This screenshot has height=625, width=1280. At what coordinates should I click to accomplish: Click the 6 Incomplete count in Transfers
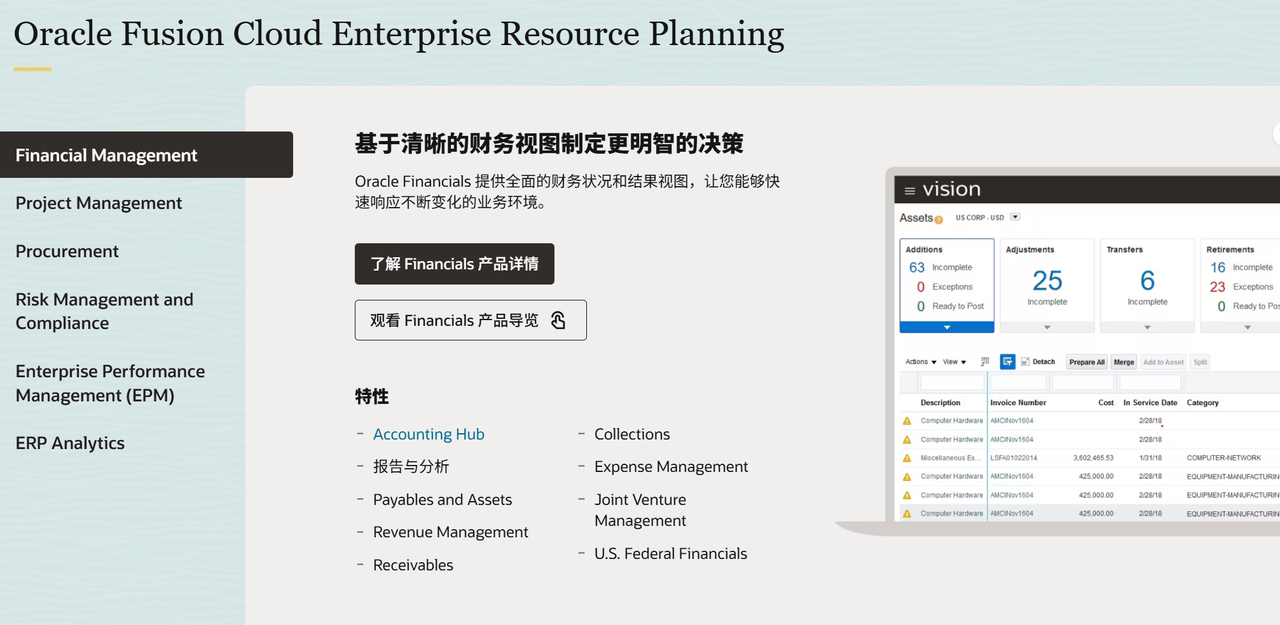[x=1147, y=281]
